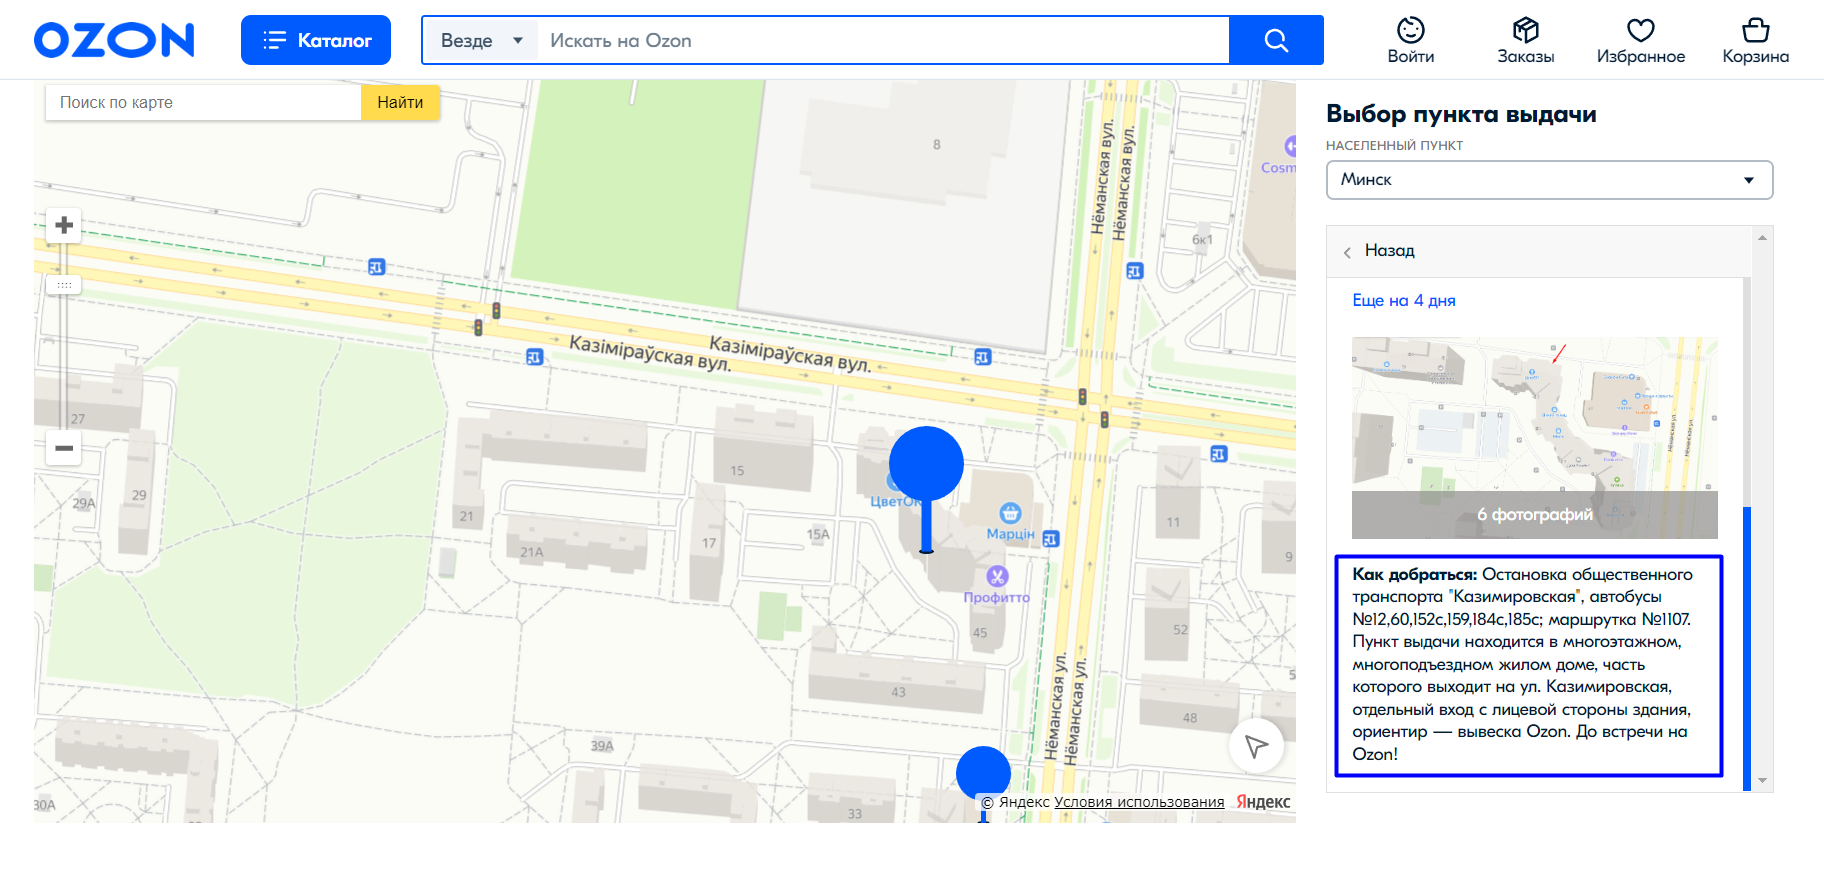Click building number 21A on map
This screenshot has width=1824, height=891.
tap(532, 552)
